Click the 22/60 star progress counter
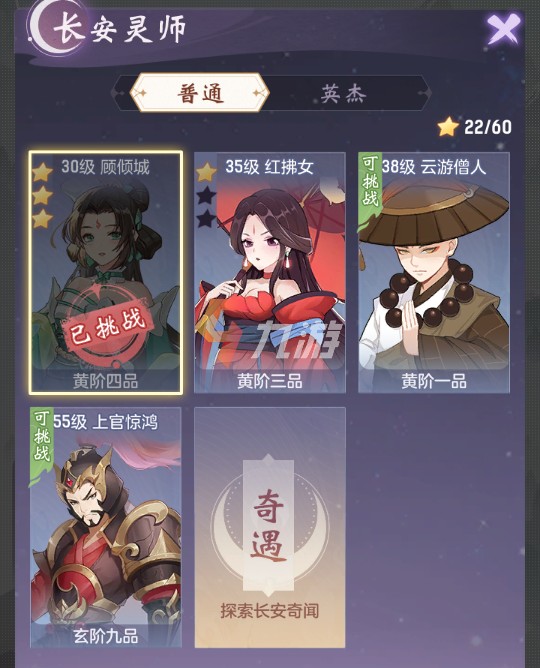 [x=488, y=127]
